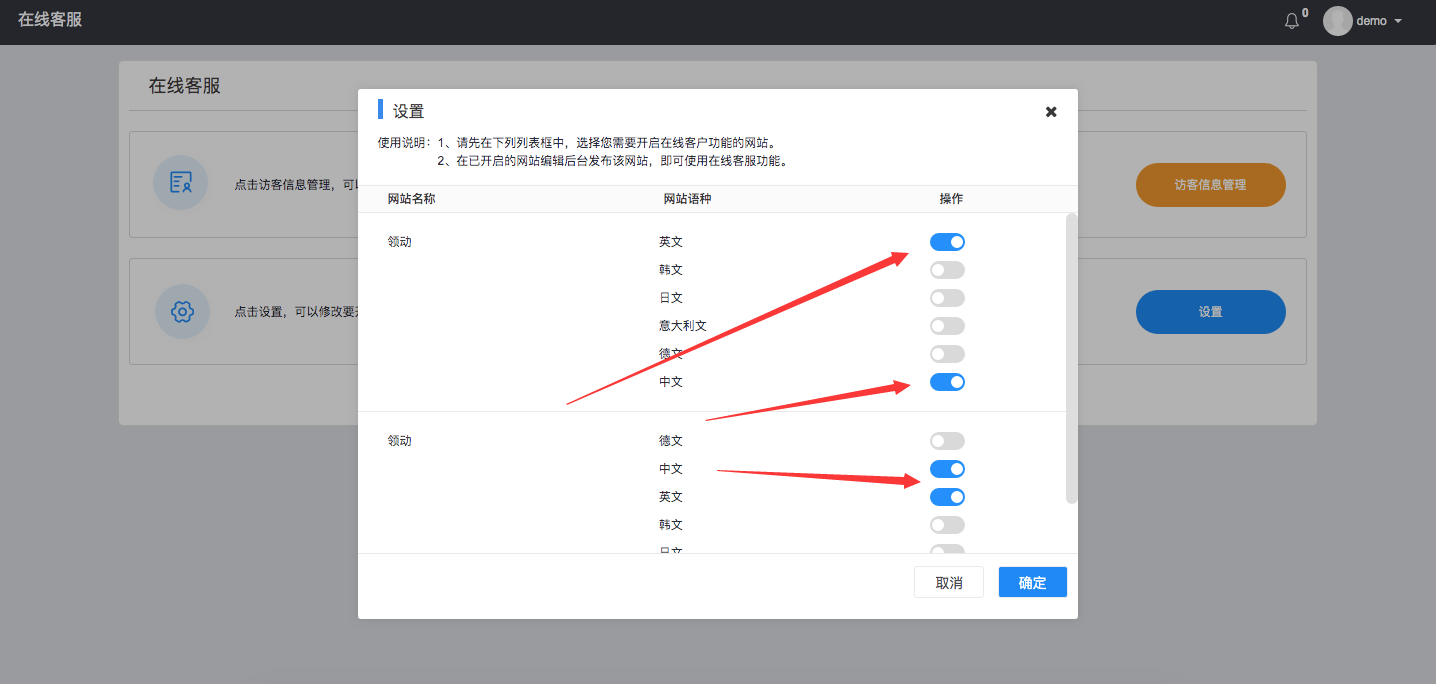Click the 取消 cancel button

click(x=948, y=583)
